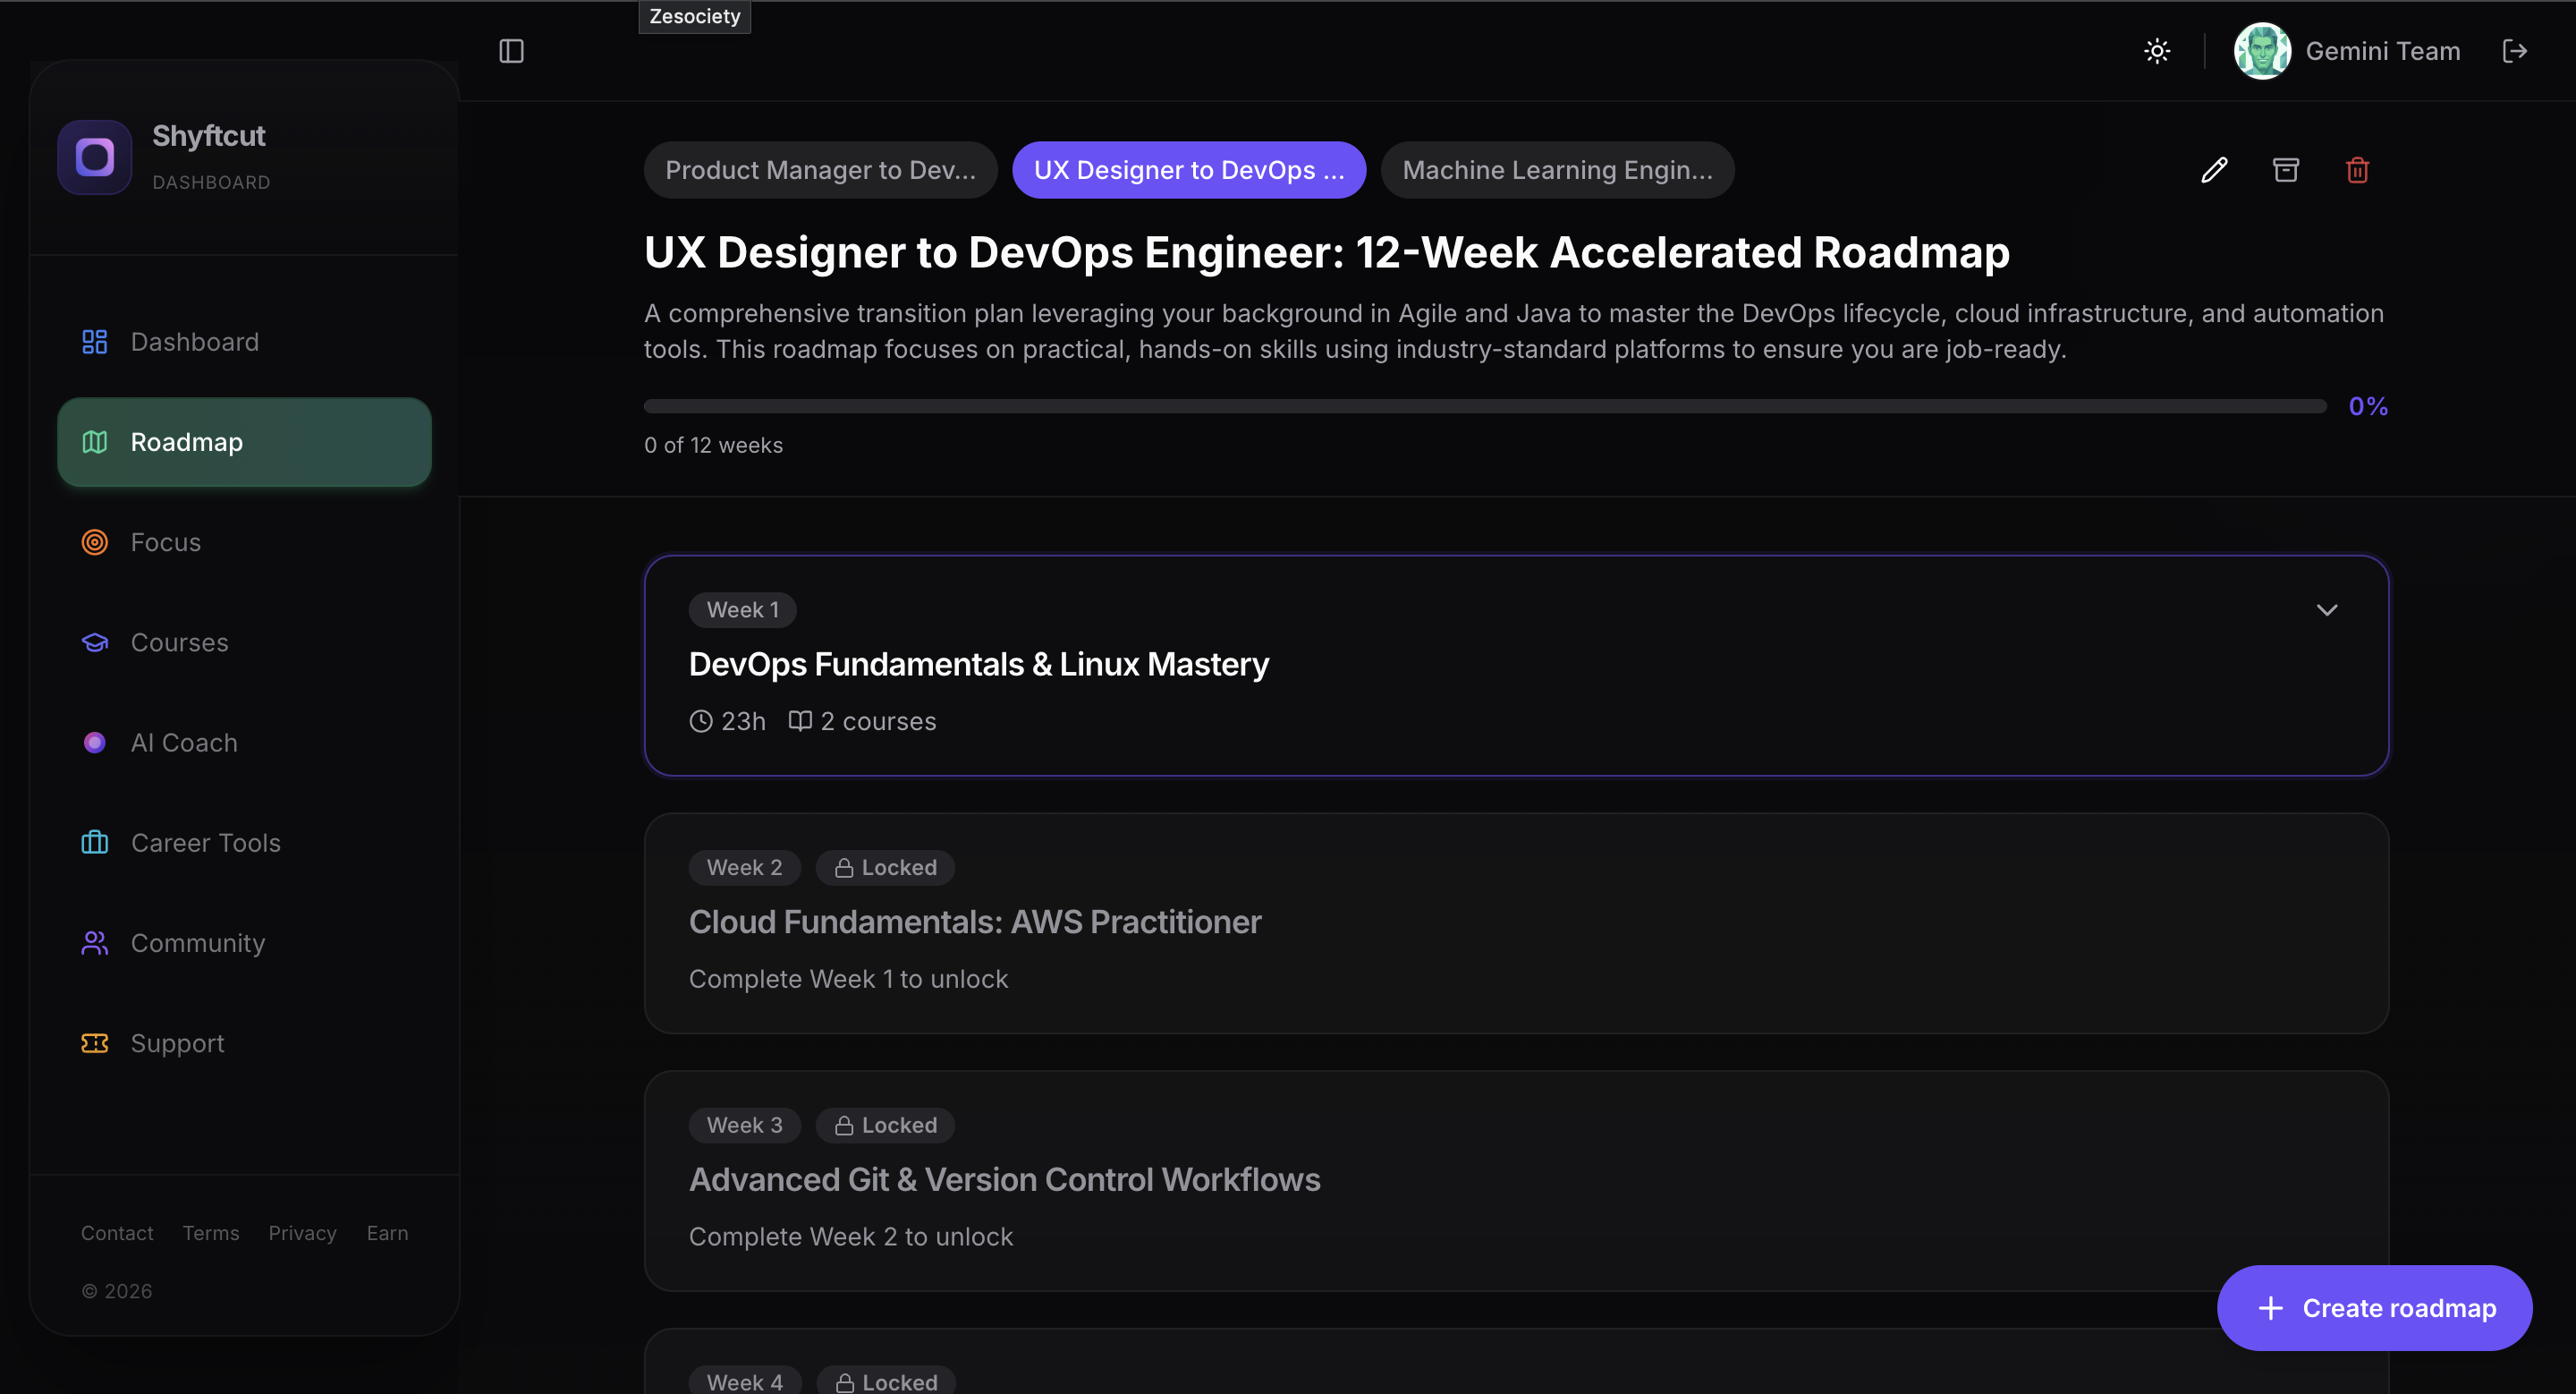Image resolution: width=2576 pixels, height=1394 pixels.
Task: Go to Focus page in sidebar
Action: (x=165, y=542)
